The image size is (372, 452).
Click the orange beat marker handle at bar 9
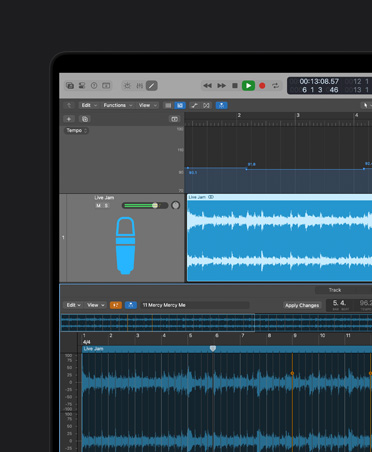tap(292, 373)
